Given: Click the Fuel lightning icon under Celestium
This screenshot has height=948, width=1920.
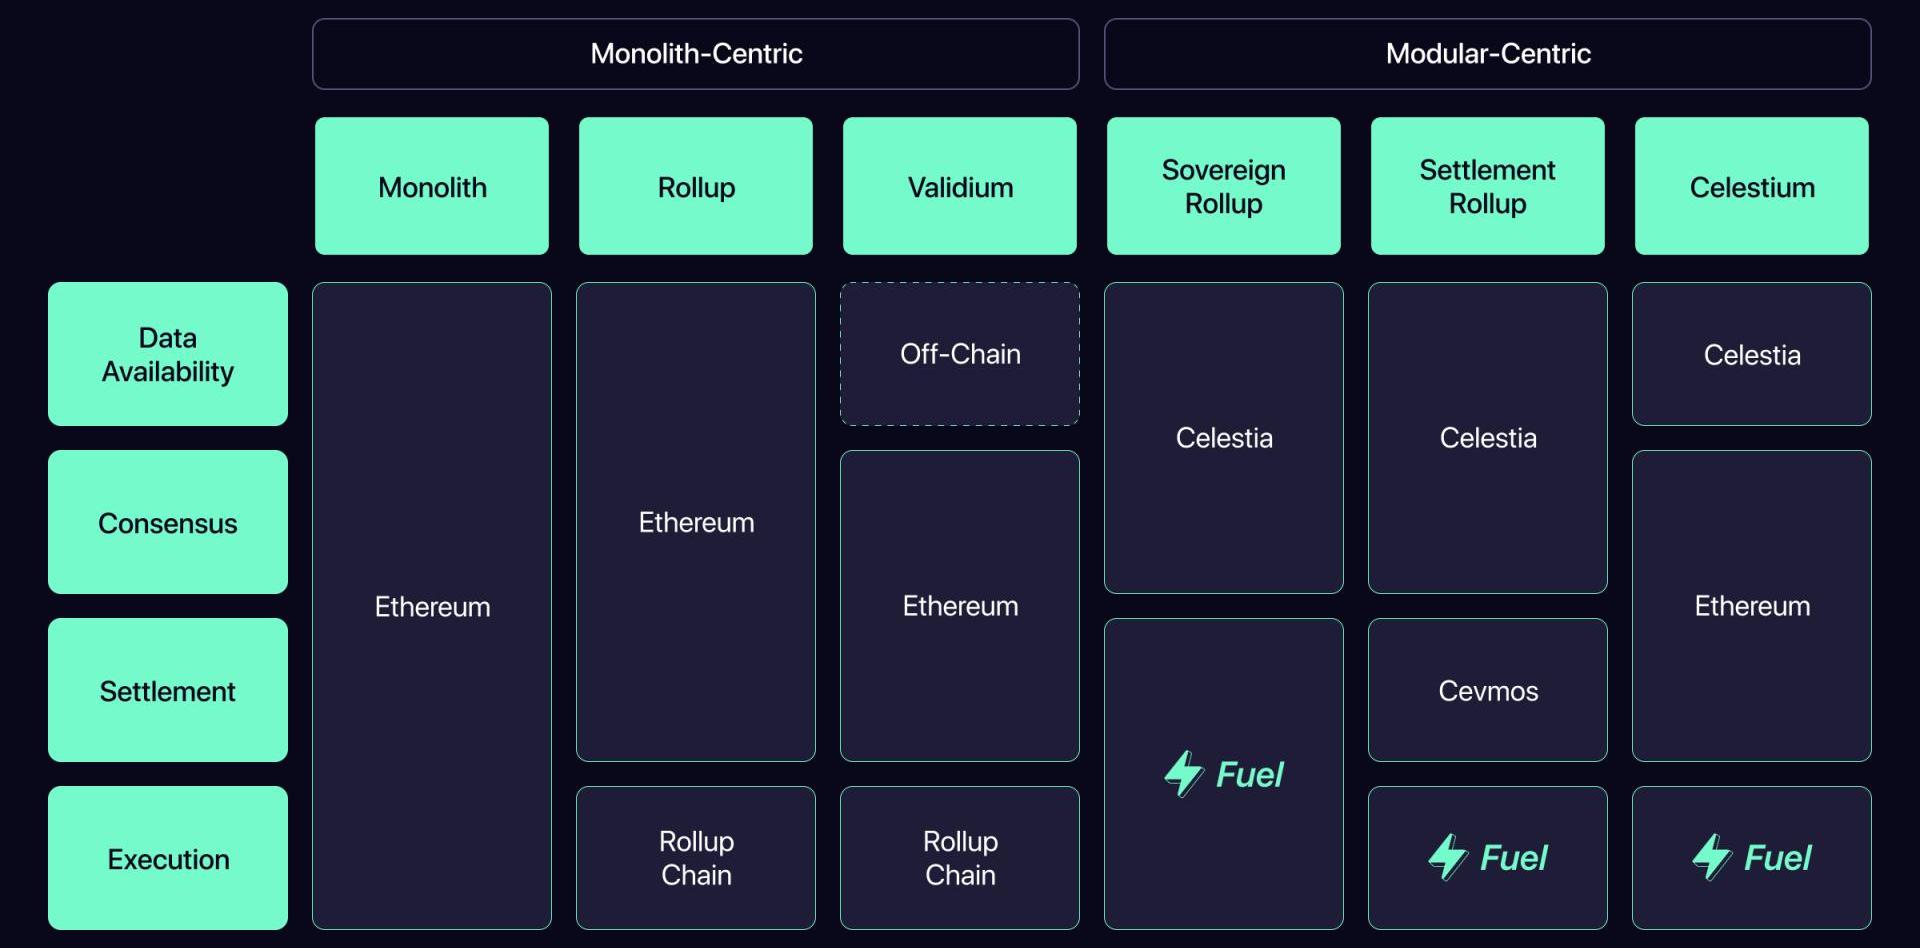Looking at the screenshot, I should click(x=1712, y=857).
